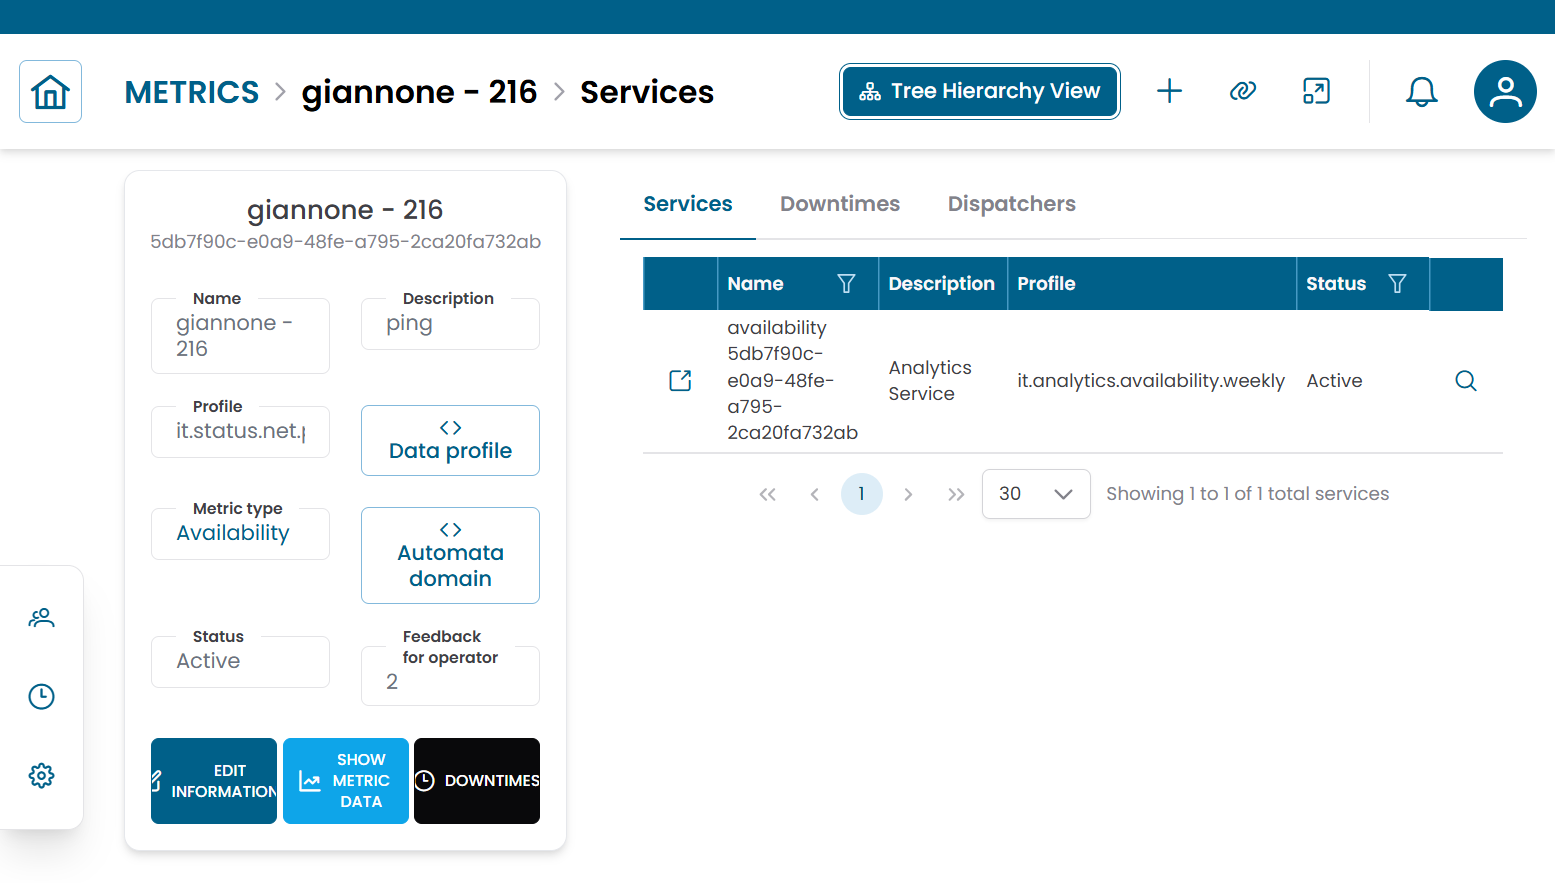The width and height of the screenshot is (1555, 883).
Task: Open the clock history sidebar icon
Action: pyautogui.click(x=41, y=697)
